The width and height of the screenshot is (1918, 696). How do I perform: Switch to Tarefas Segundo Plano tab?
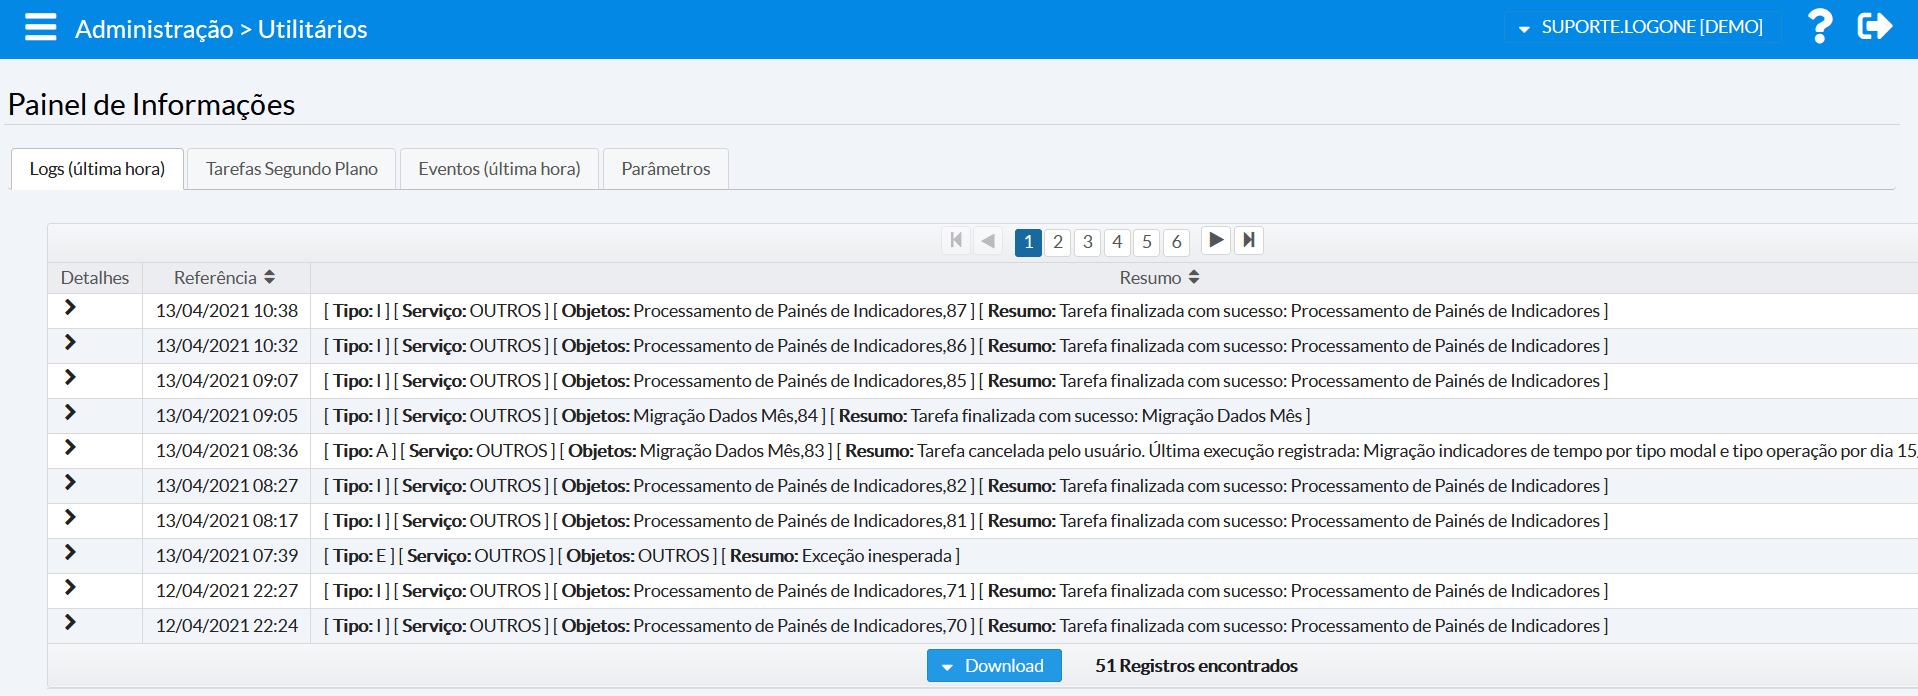pos(291,169)
